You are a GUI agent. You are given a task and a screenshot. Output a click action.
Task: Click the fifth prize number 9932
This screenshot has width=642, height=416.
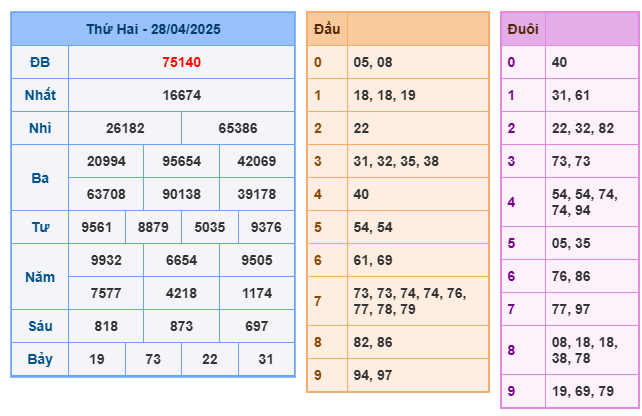(106, 260)
